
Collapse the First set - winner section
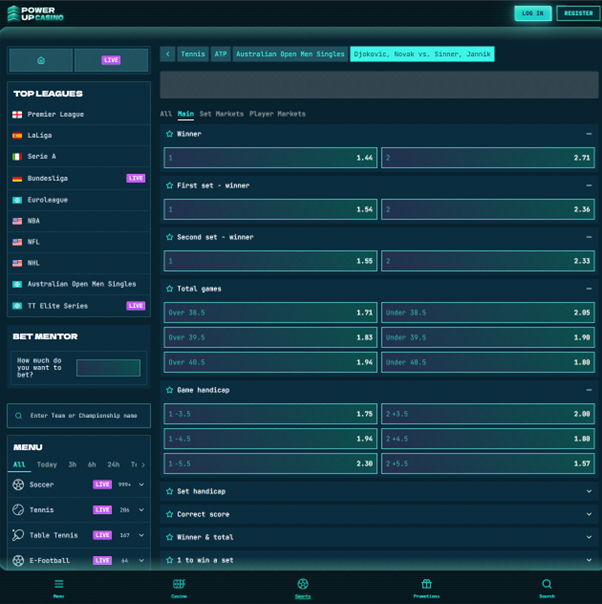(589, 186)
